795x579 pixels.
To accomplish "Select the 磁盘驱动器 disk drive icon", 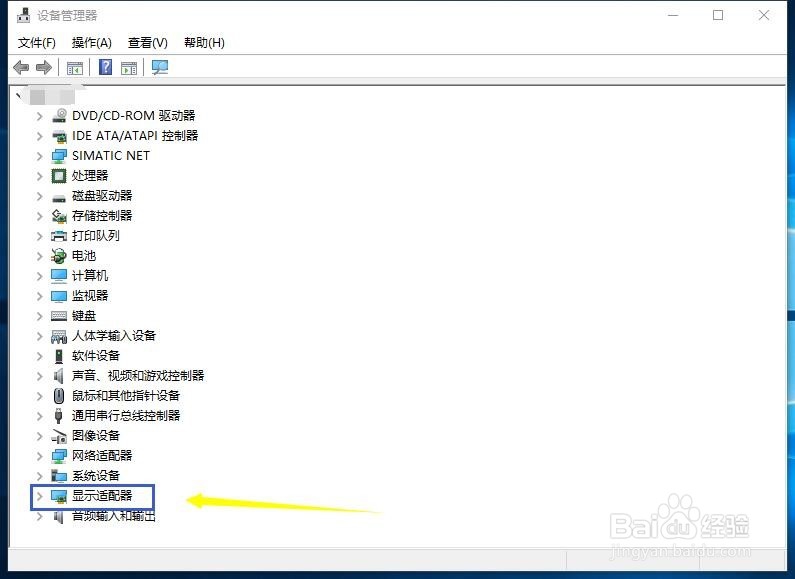I will click(59, 197).
